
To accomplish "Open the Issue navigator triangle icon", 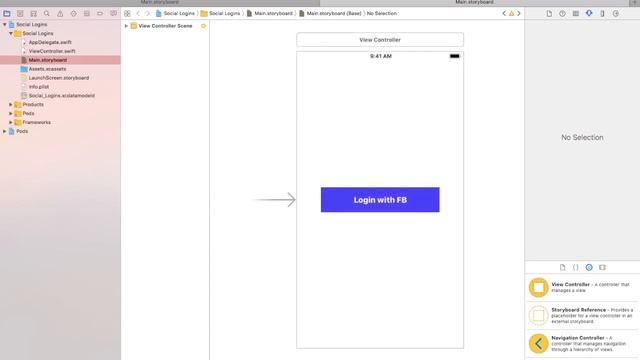I will (60, 13).
